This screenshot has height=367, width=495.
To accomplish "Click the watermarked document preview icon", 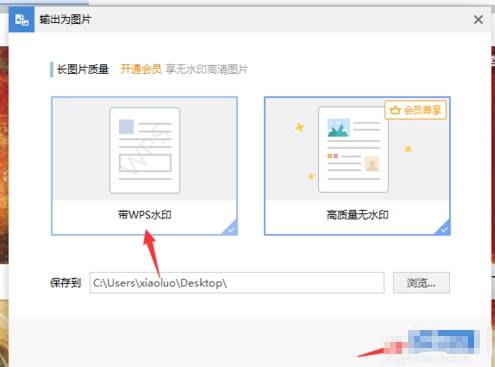I will [x=145, y=150].
